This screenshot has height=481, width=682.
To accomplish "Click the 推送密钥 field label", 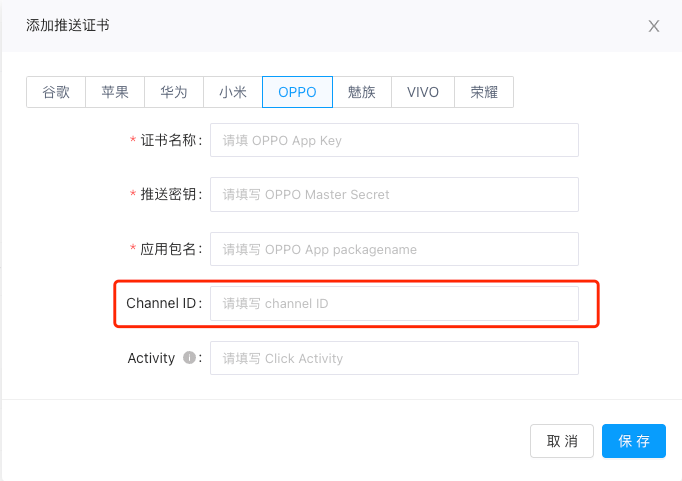I will (170, 195).
